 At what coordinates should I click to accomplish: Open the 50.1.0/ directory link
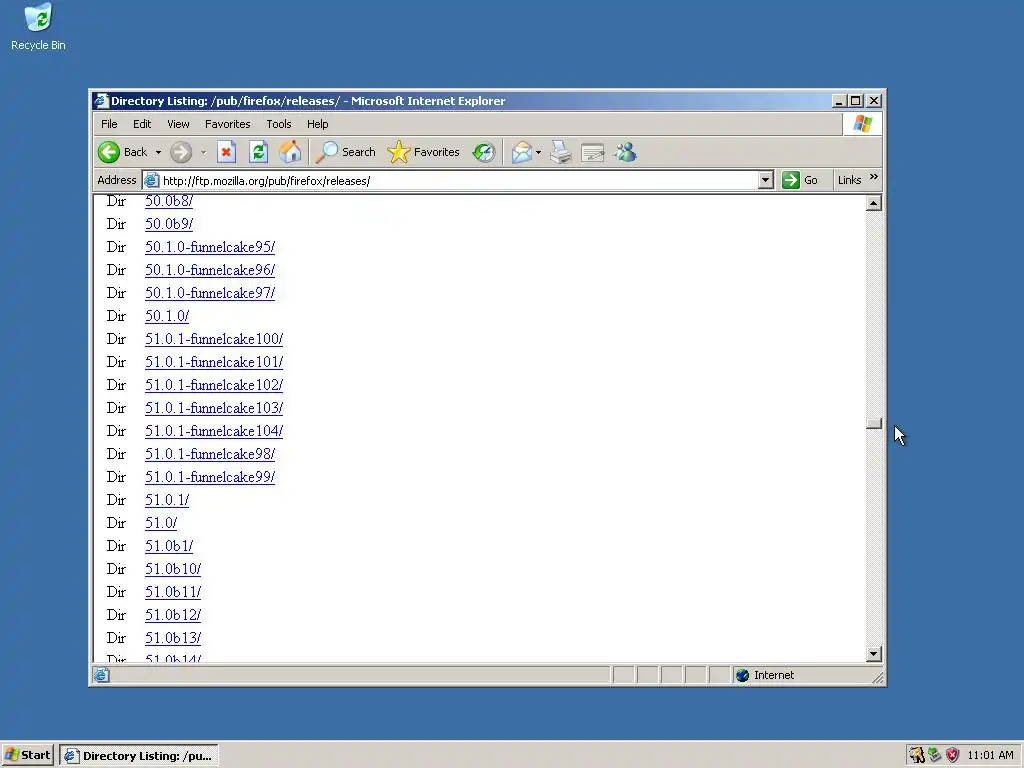167,316
